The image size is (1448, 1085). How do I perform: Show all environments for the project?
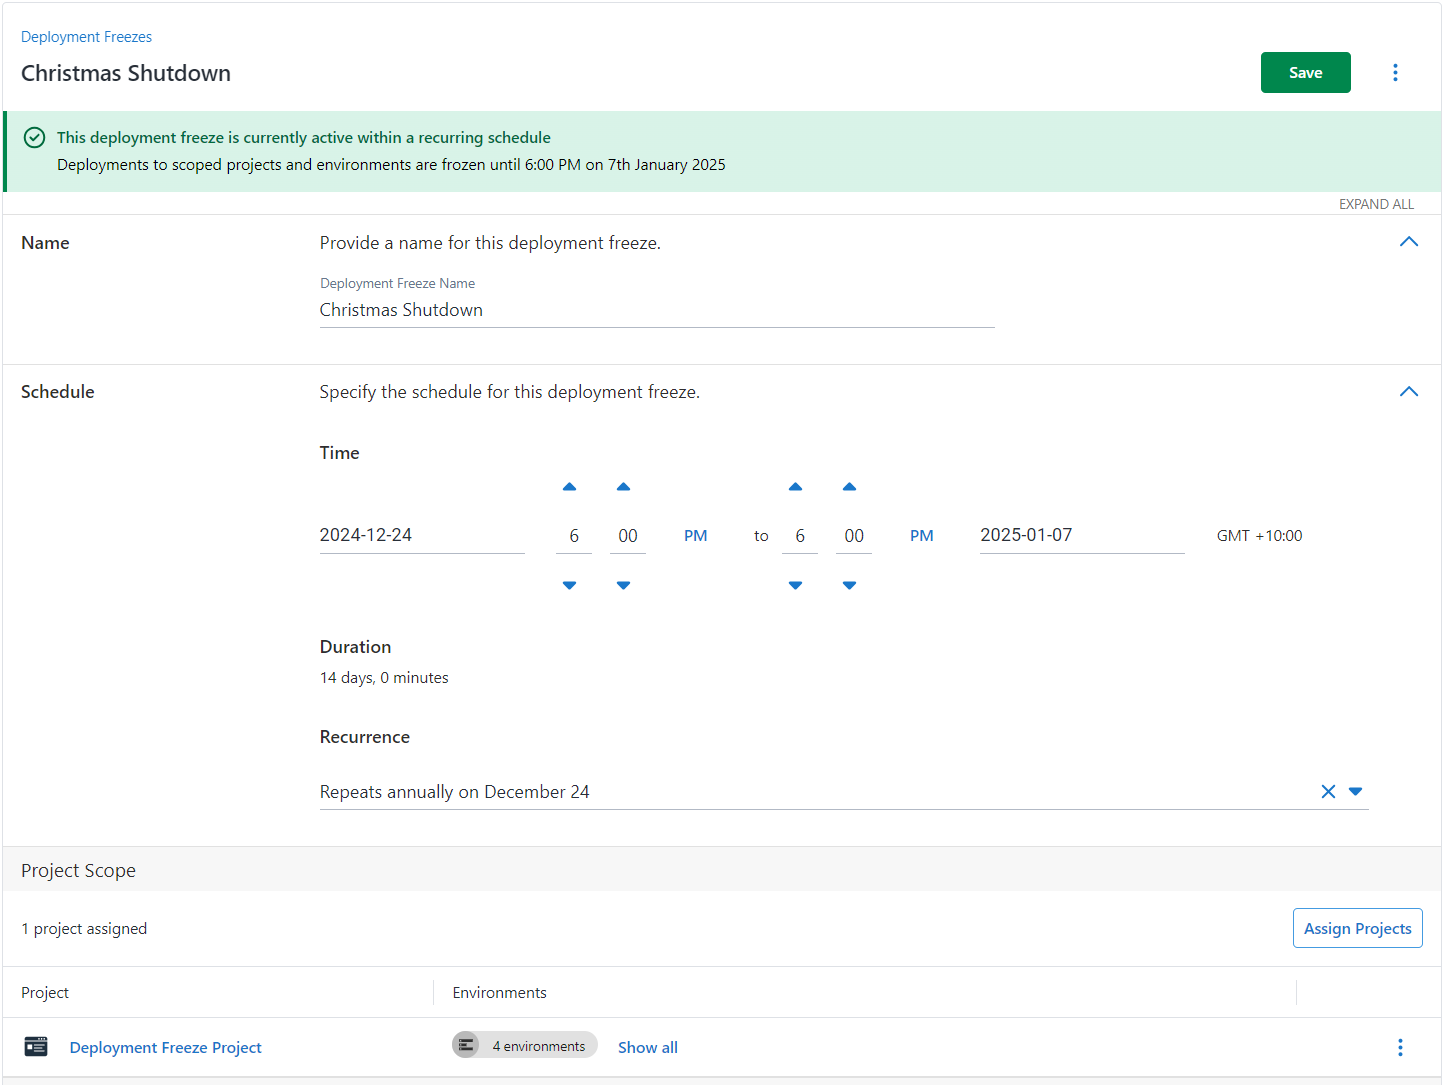point(647,1047)
